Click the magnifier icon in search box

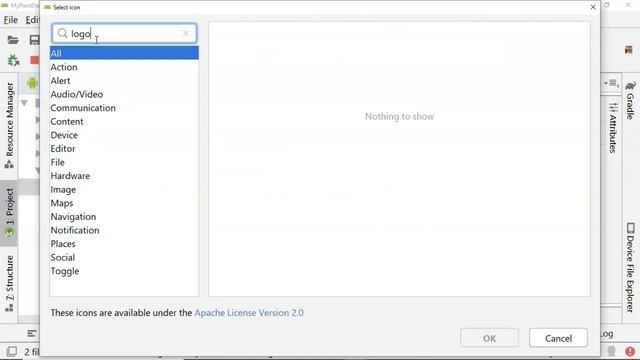tap(62, 33)
